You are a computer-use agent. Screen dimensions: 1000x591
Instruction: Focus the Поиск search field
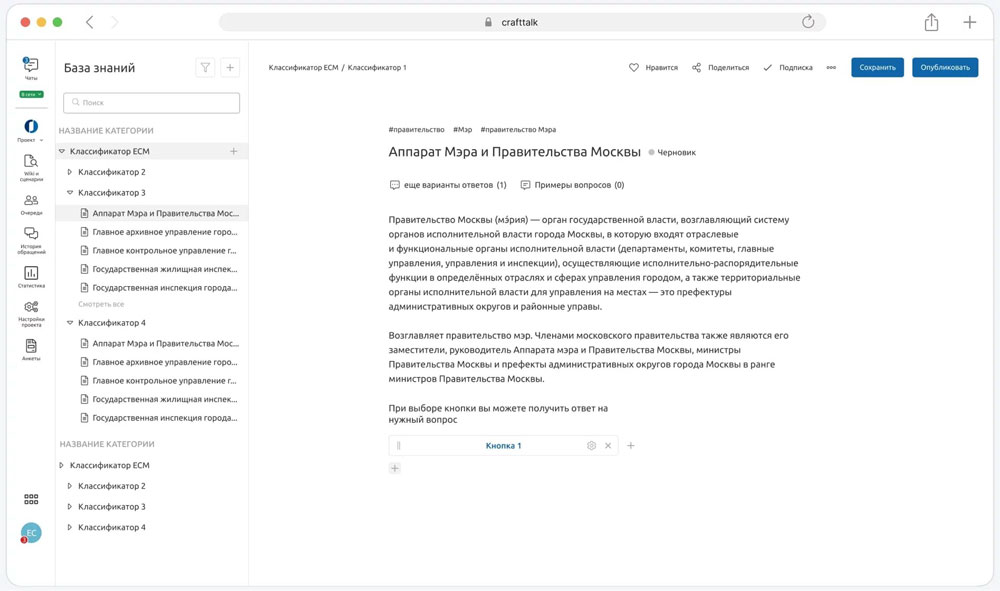coord(152,103)
